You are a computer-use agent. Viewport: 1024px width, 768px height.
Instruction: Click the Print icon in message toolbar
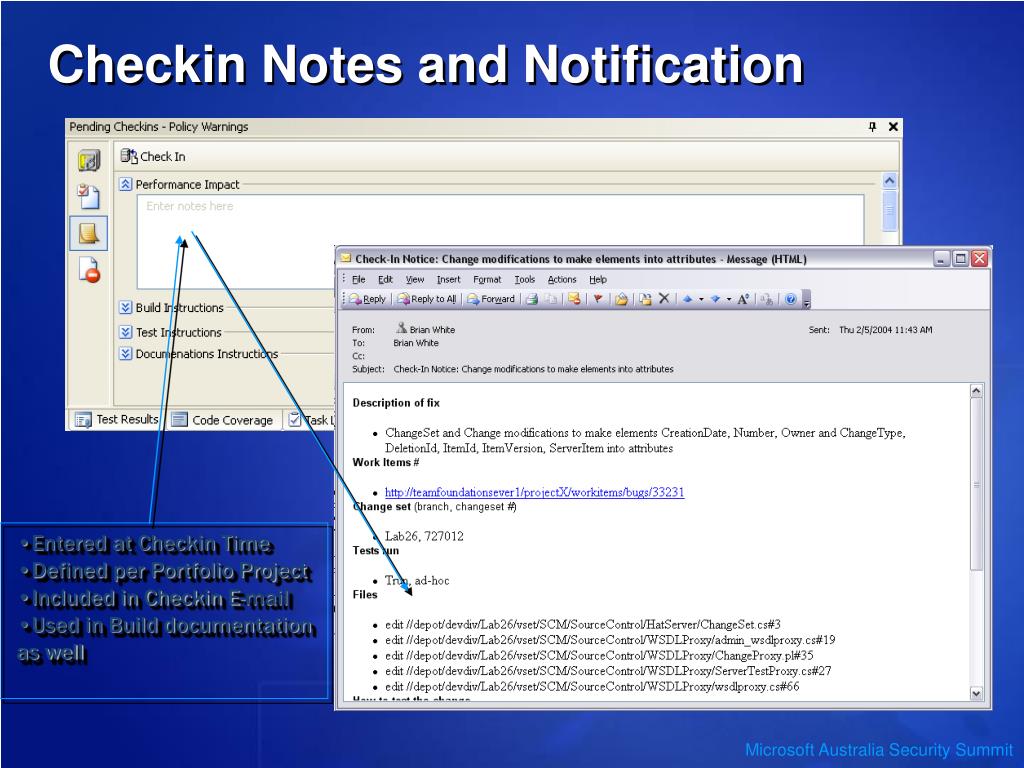[532, 299]
